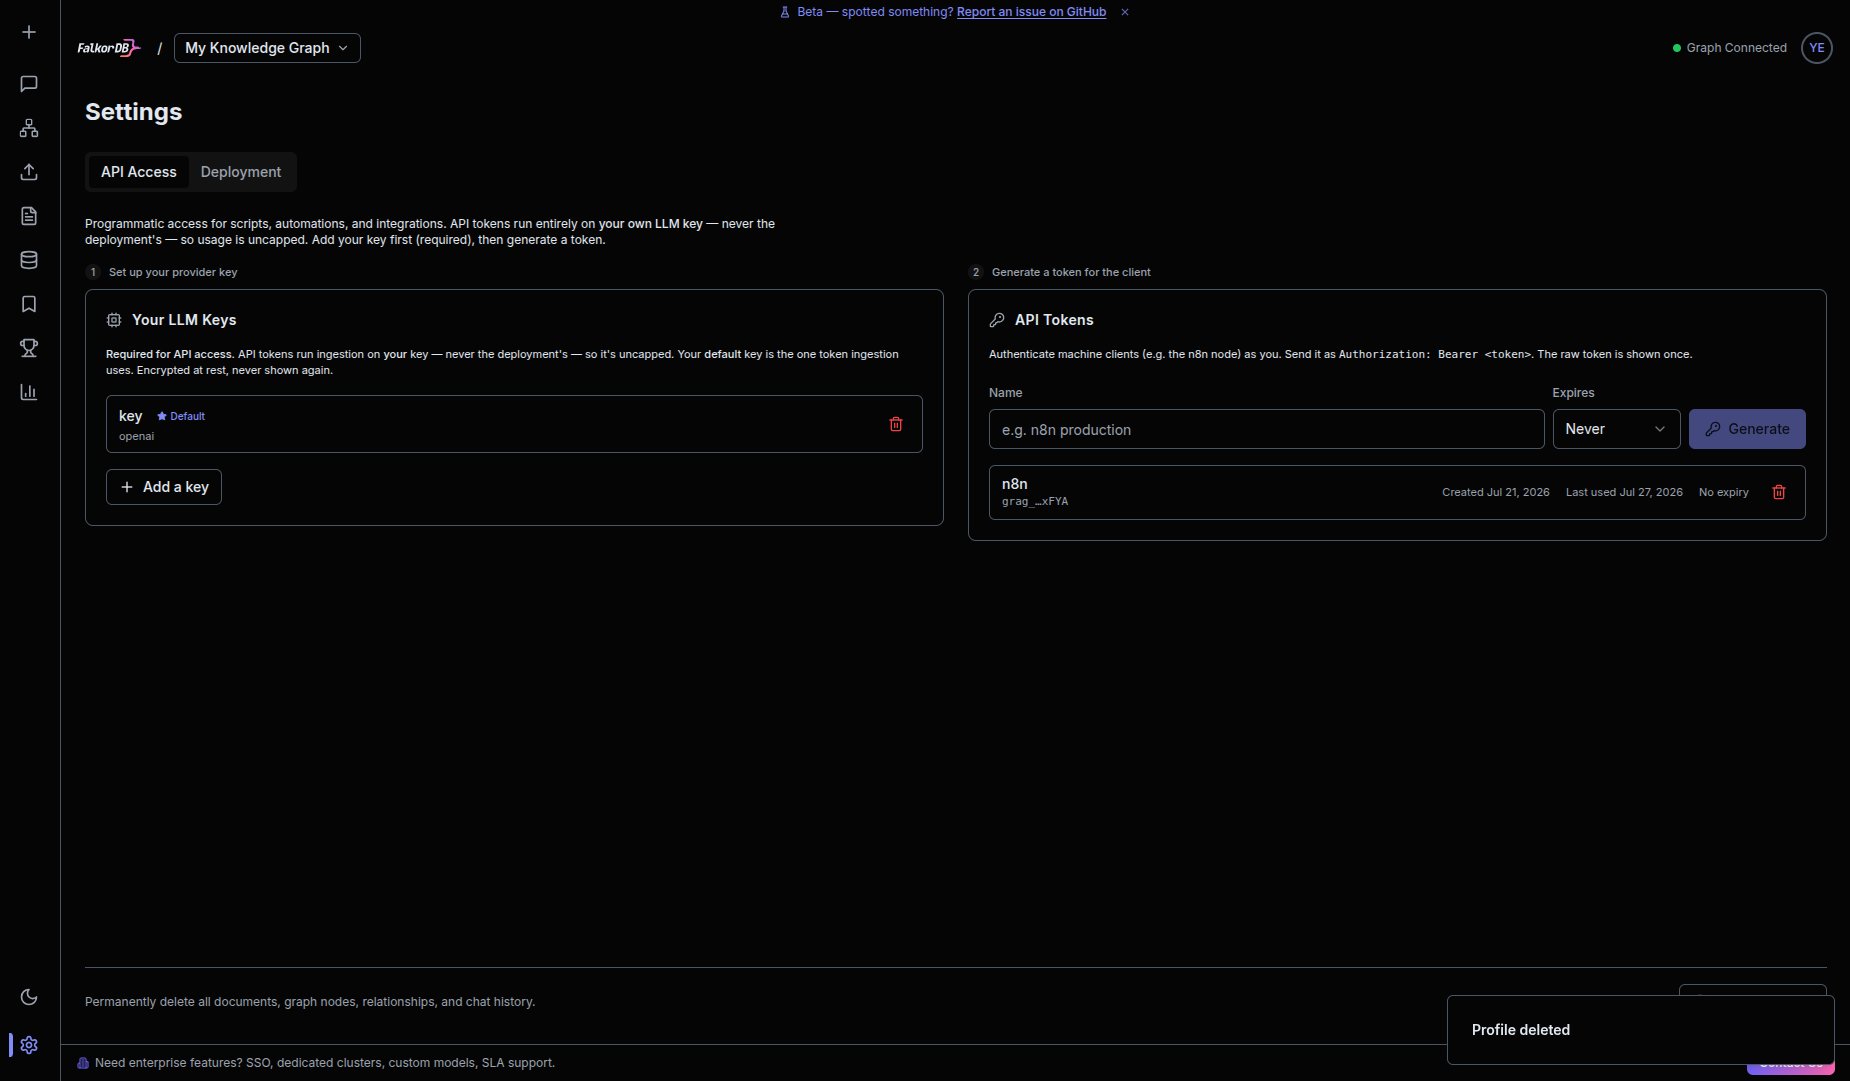Delete the n8n API token

(x=1779, y=492)
